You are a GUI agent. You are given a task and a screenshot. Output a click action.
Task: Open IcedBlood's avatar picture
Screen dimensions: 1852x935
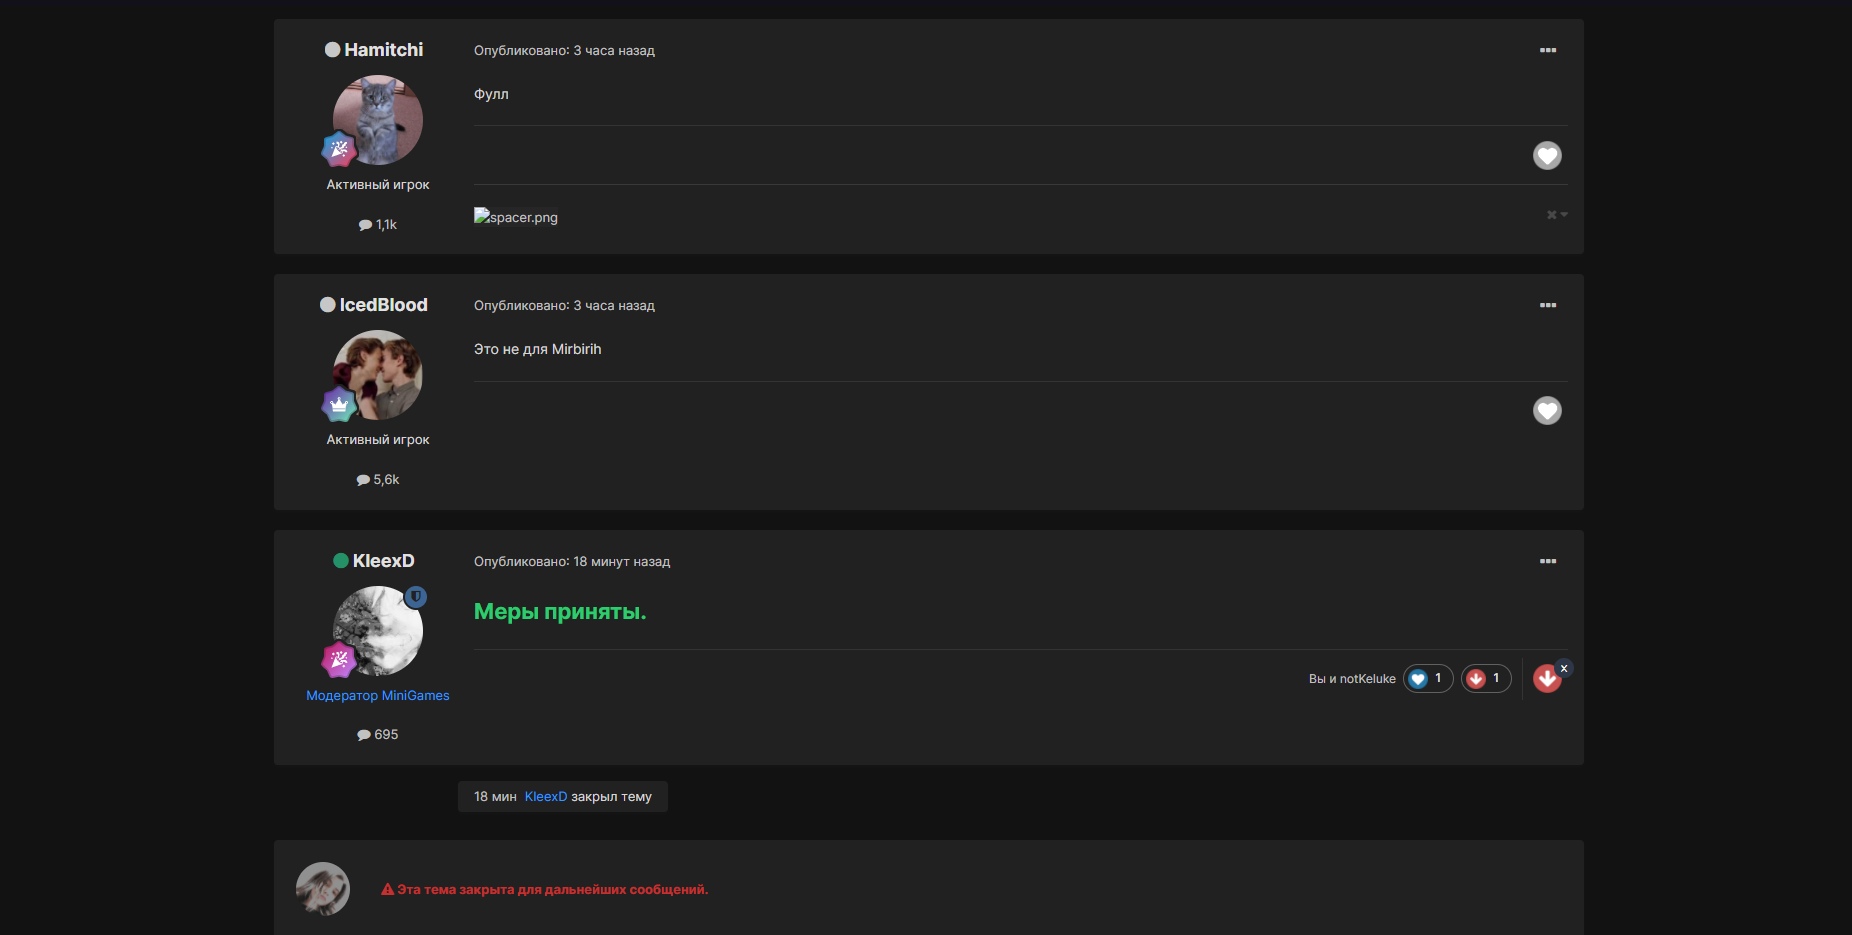pos(379,374)
